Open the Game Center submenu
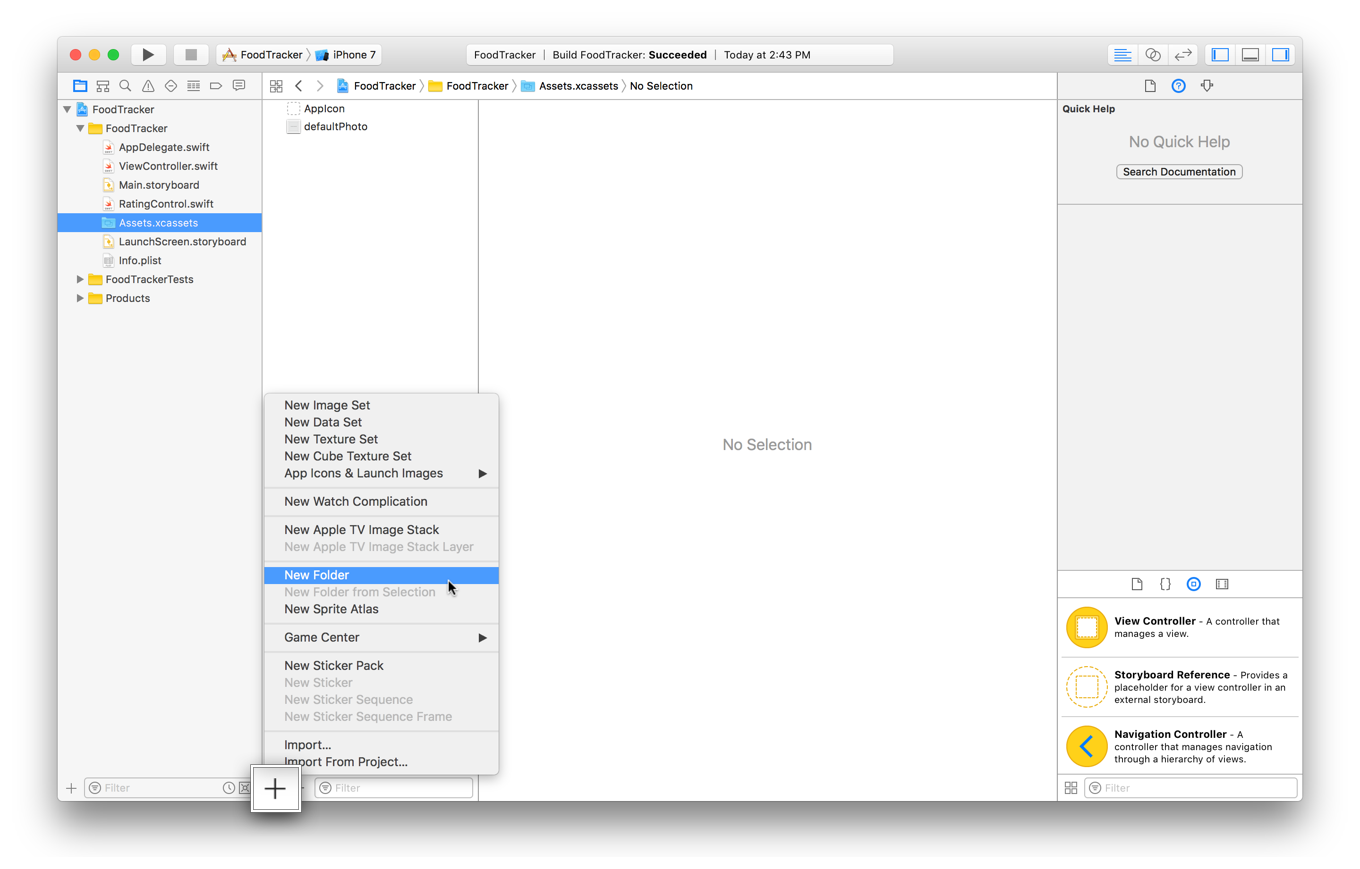1360x869 pixels. point(381,637)
